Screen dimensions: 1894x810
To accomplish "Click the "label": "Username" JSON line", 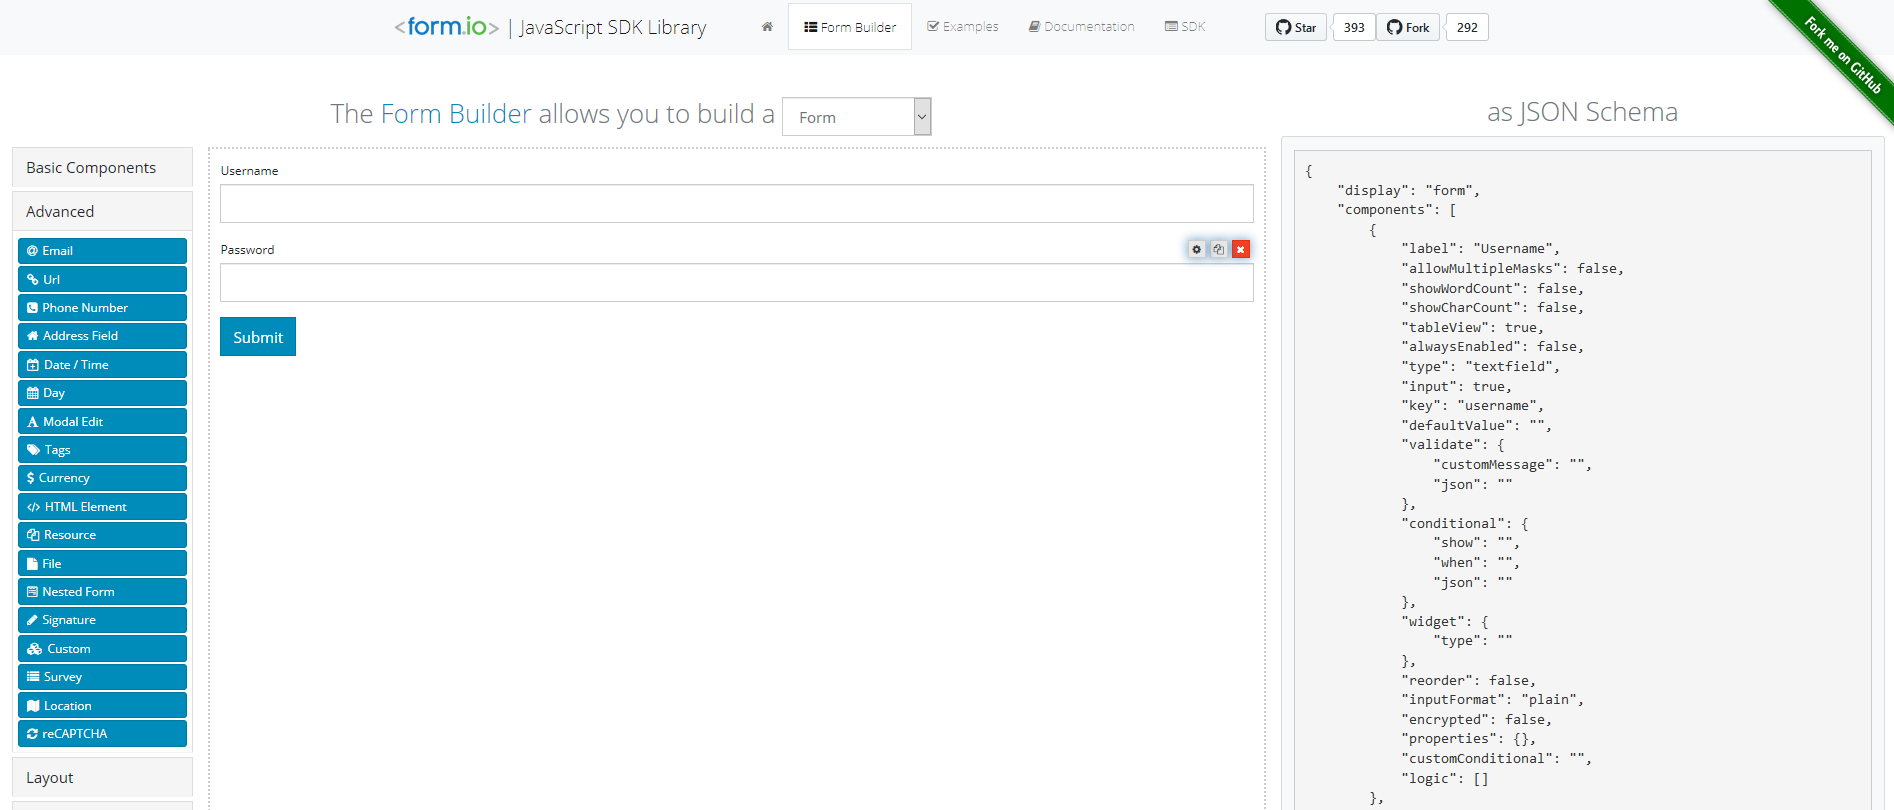I will pos(1480,249).
